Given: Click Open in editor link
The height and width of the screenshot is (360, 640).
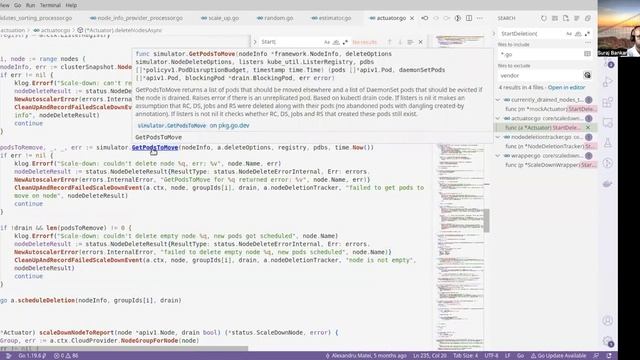Looking at the screenshot, I should click(566, 87).
